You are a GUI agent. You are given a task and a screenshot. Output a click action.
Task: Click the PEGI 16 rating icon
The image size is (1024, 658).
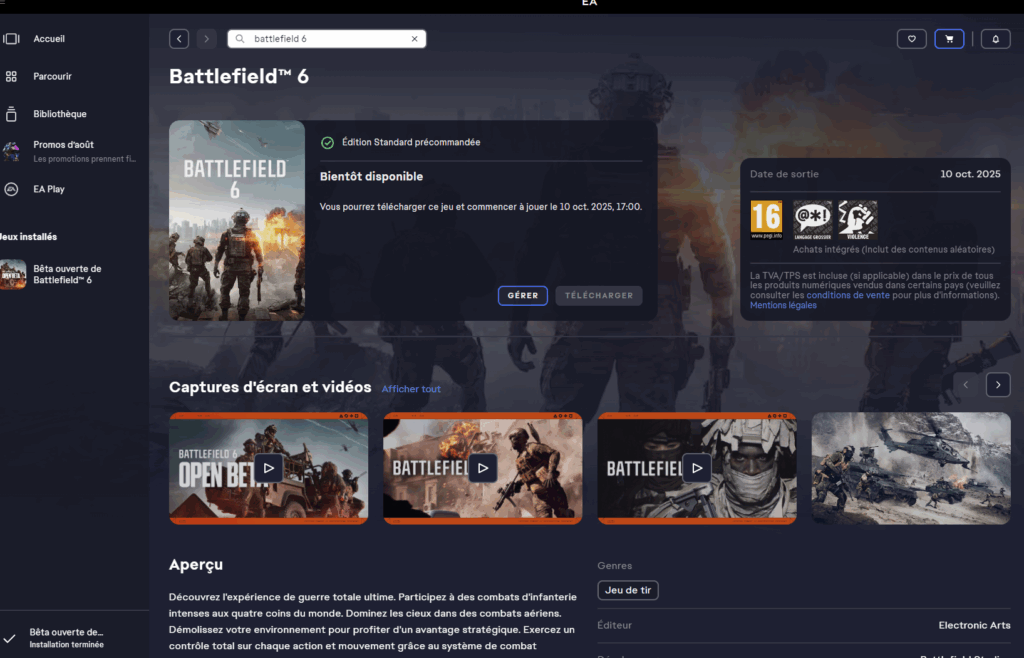coord(766,220)
